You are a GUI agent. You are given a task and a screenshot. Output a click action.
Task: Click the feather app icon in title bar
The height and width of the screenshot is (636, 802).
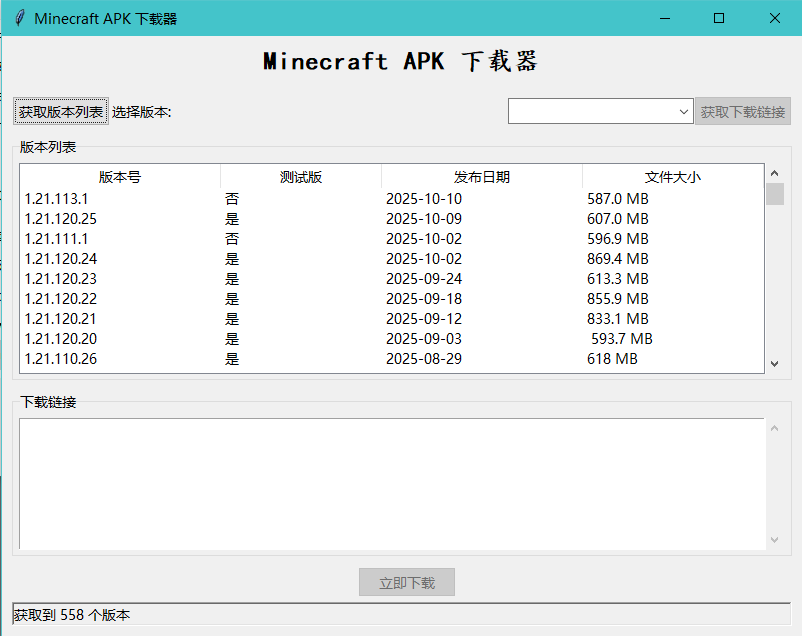click(x=19, y=18)
